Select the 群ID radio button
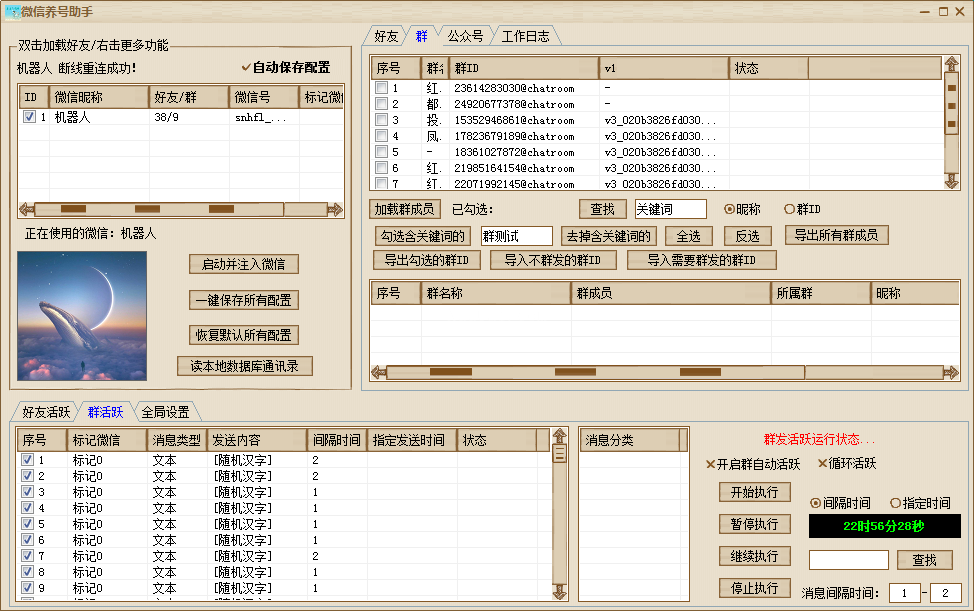This screenshot has height=611, width=974. [x=789, y=209]
